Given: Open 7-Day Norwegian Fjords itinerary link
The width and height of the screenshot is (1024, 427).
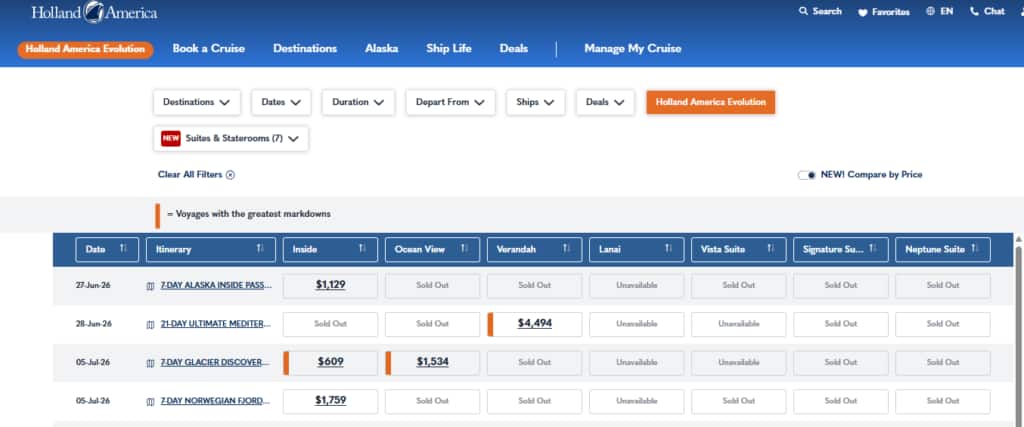Looking at the screenshot, I should (x=216, y=401).
